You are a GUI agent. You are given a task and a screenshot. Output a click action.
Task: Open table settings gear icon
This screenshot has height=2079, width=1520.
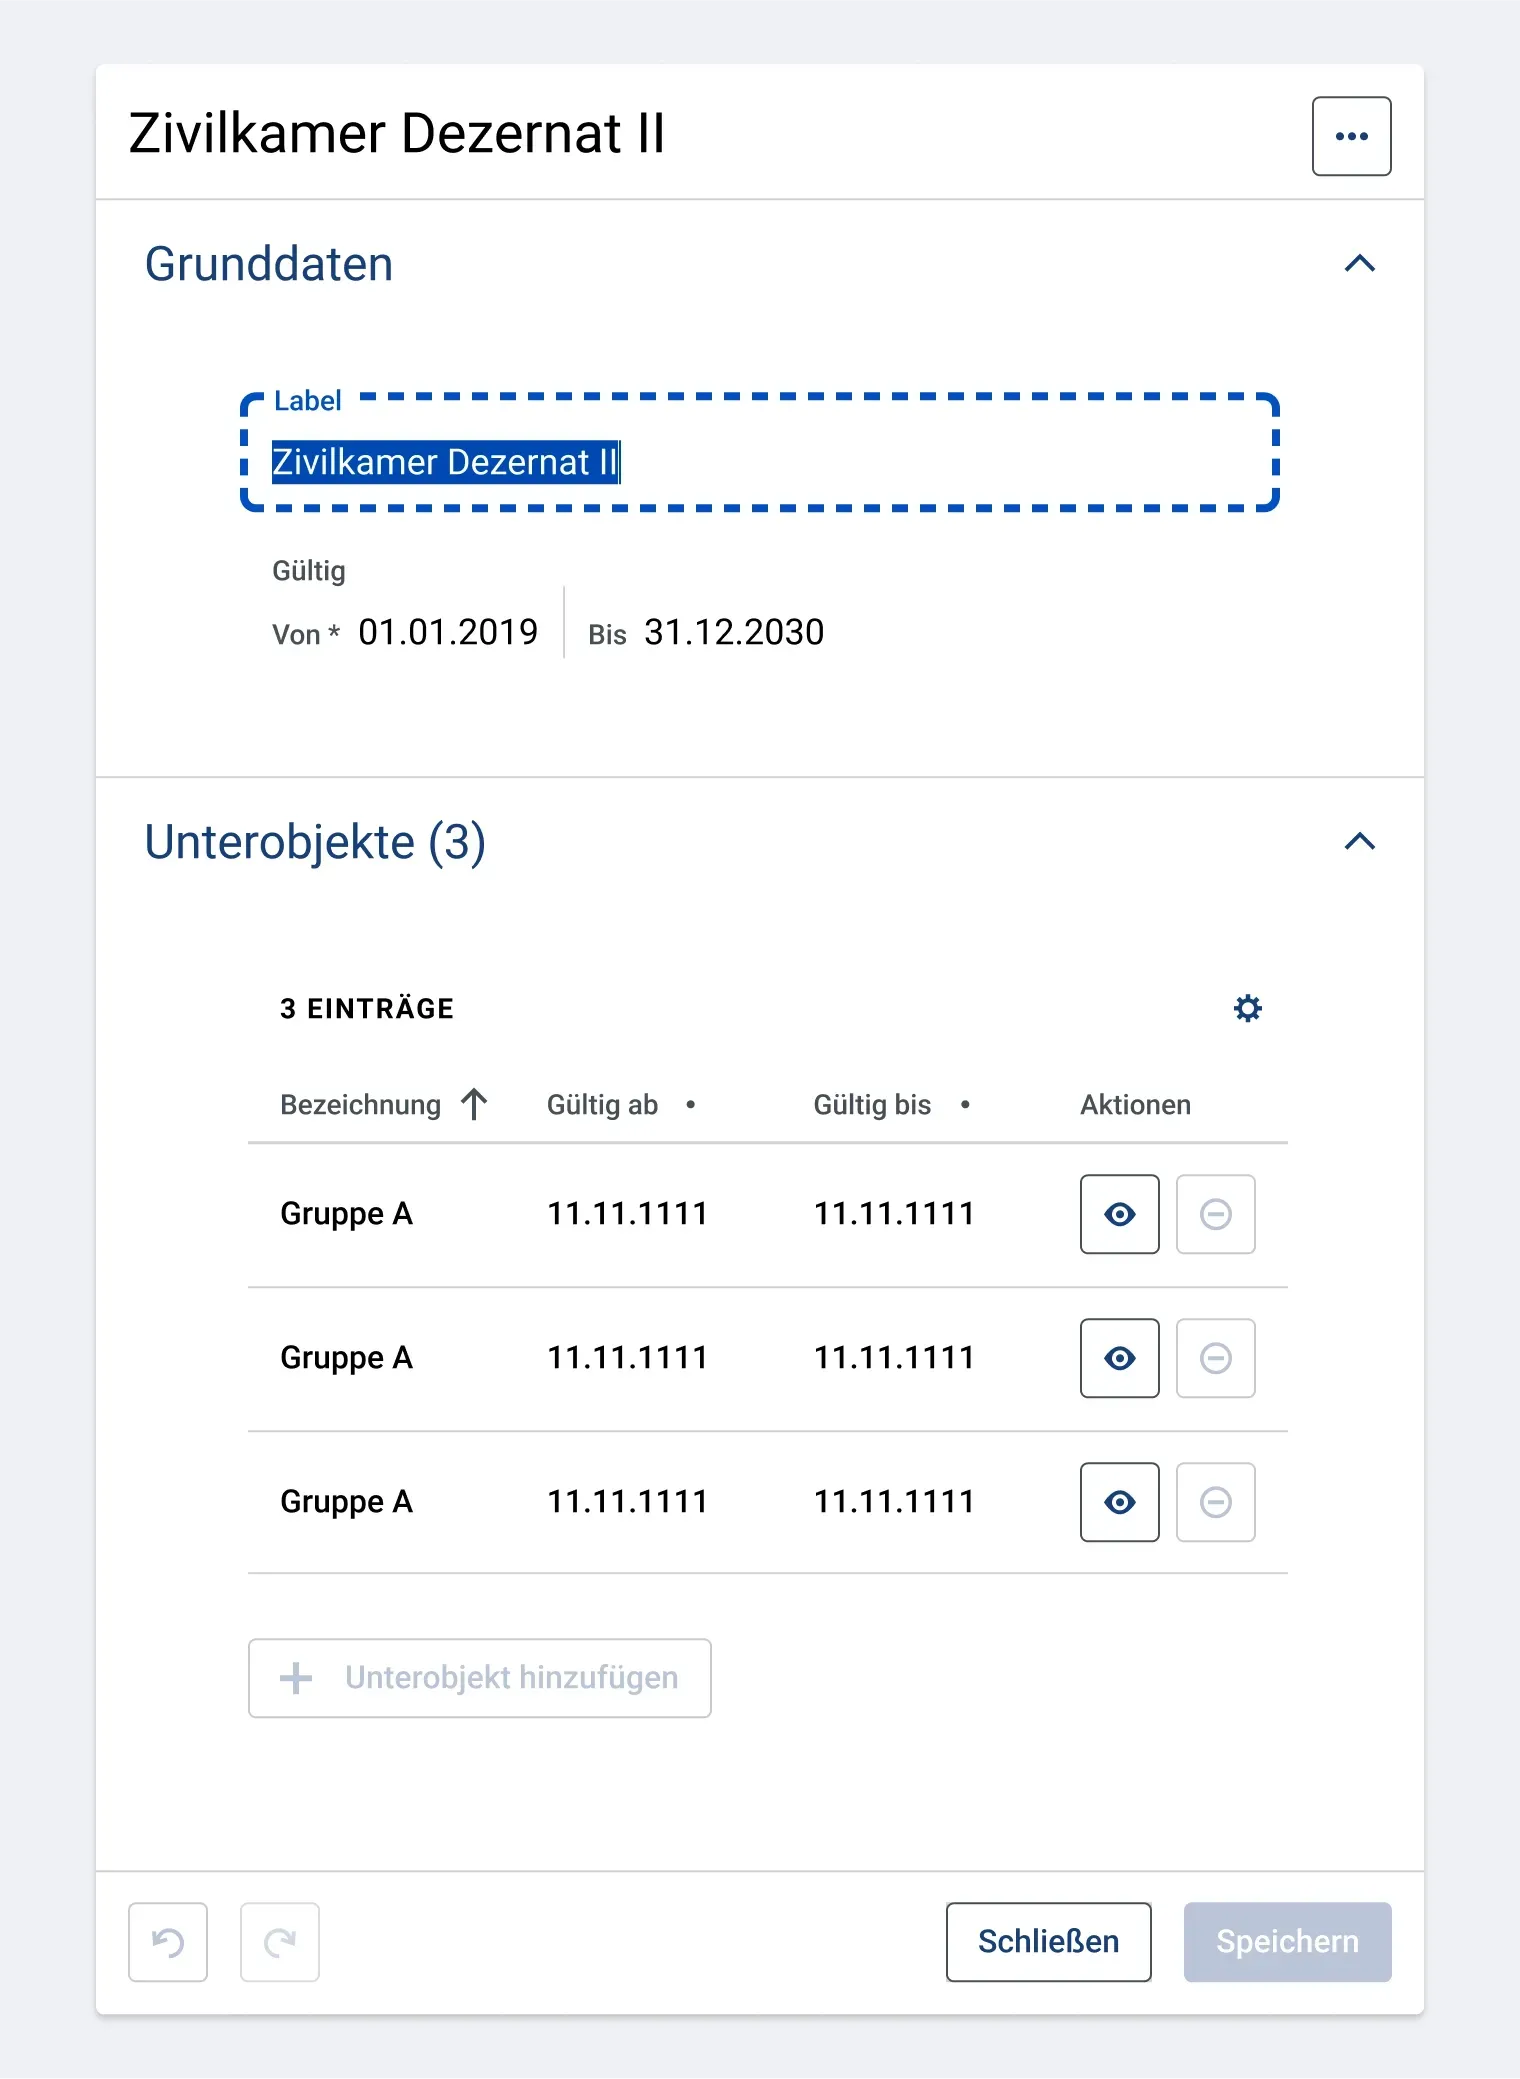click(x=1247, y=1008)
